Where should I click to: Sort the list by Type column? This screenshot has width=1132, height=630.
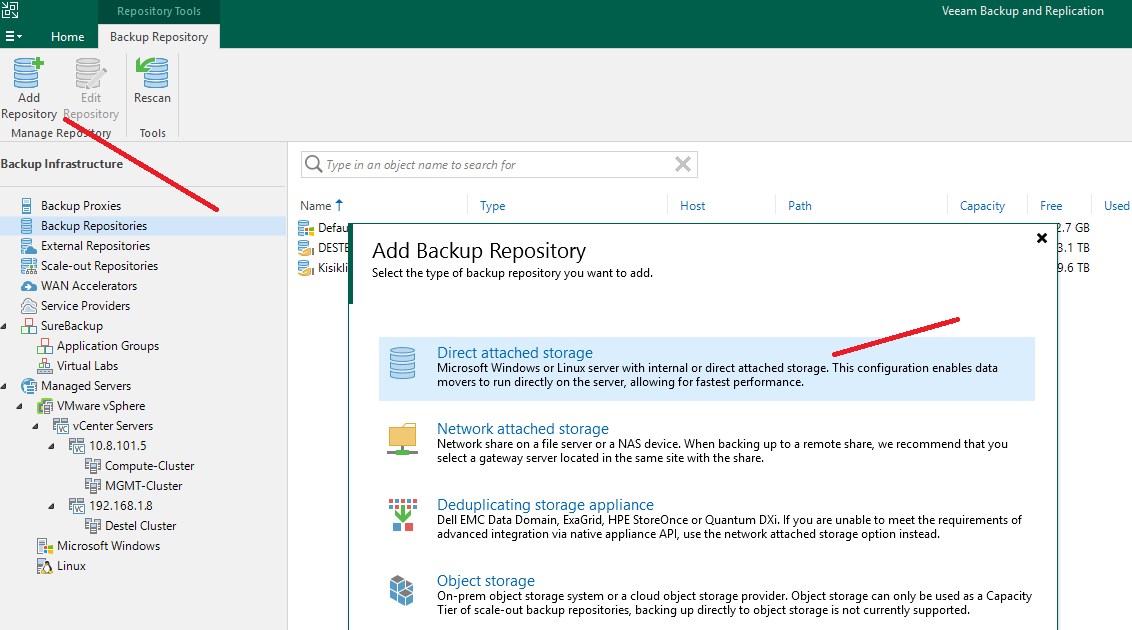click(492, 206)
